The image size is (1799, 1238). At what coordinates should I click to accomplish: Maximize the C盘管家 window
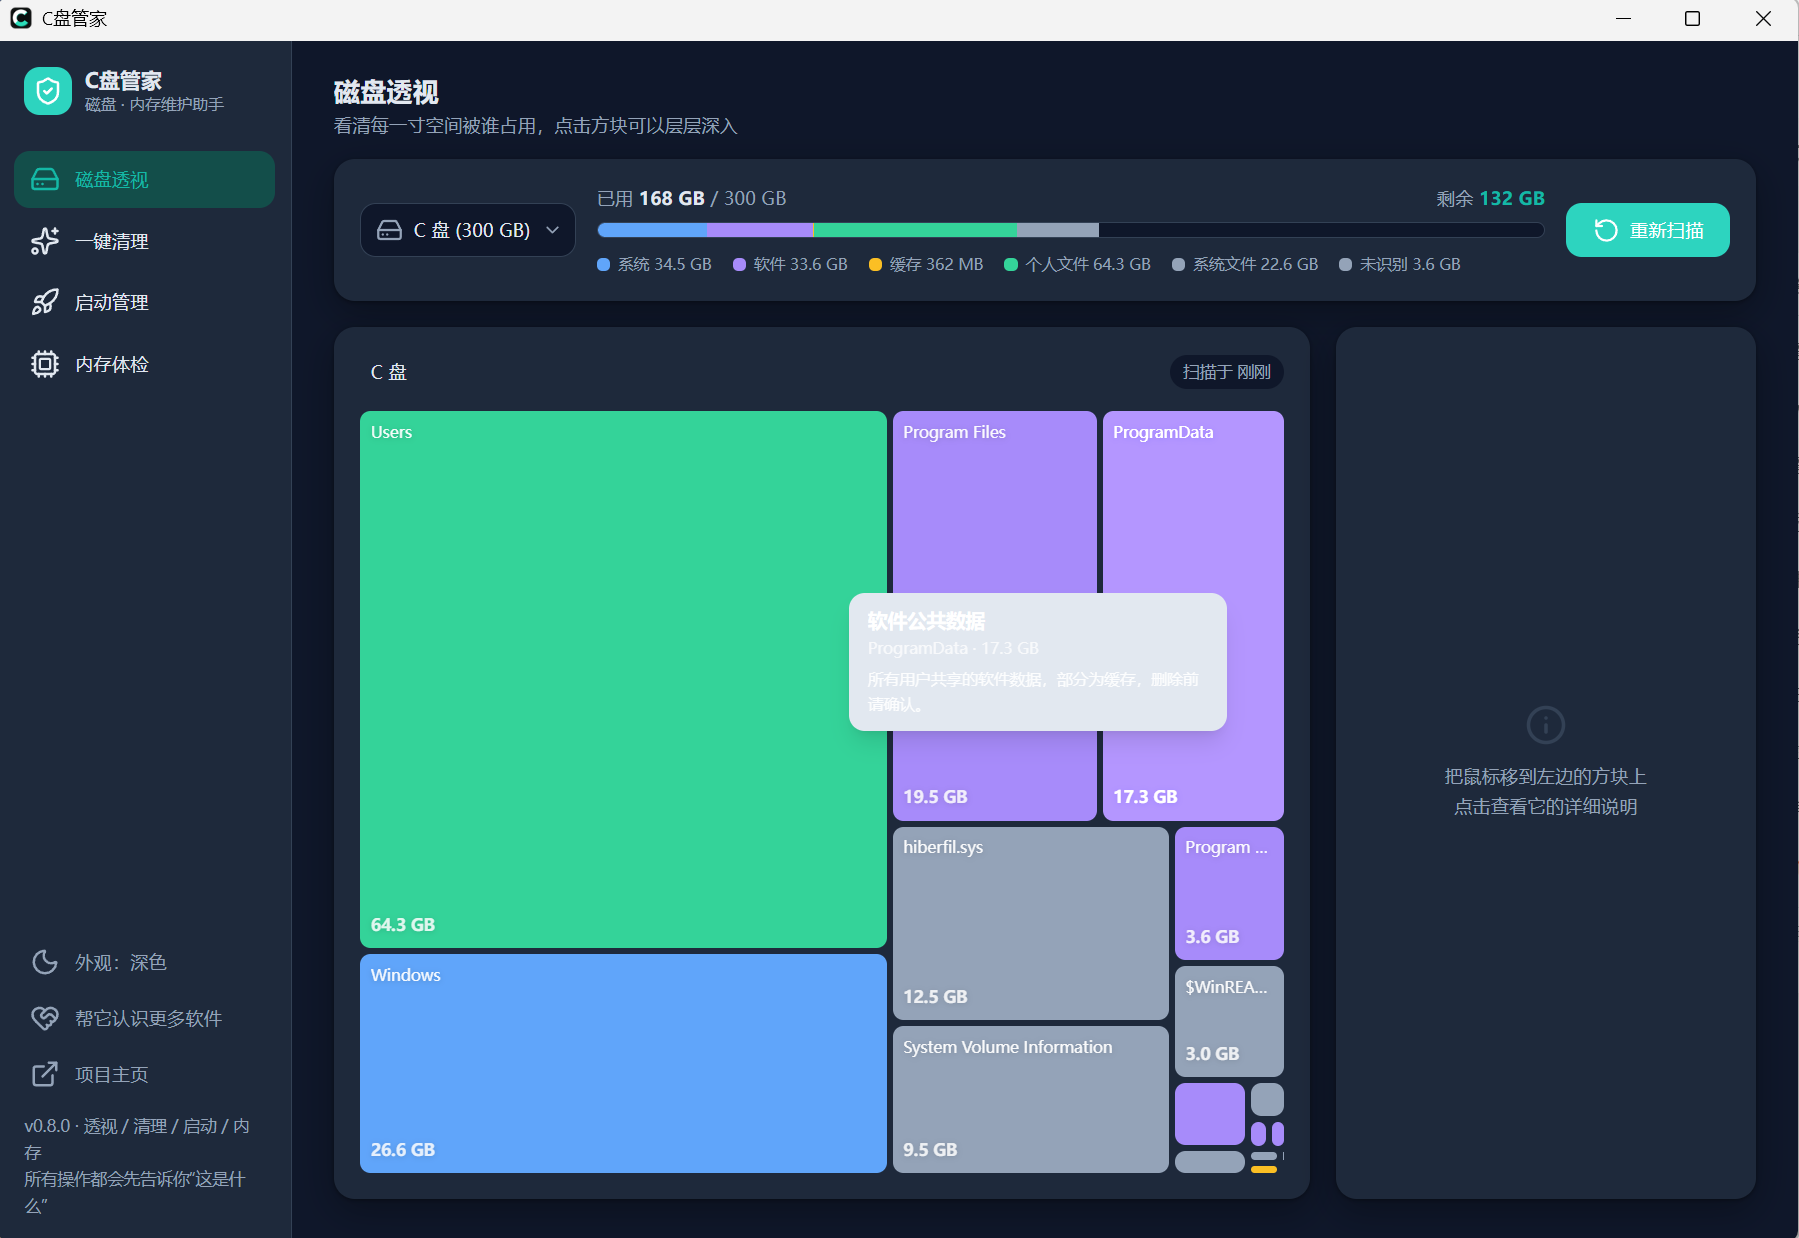[x=1692, y=19]
